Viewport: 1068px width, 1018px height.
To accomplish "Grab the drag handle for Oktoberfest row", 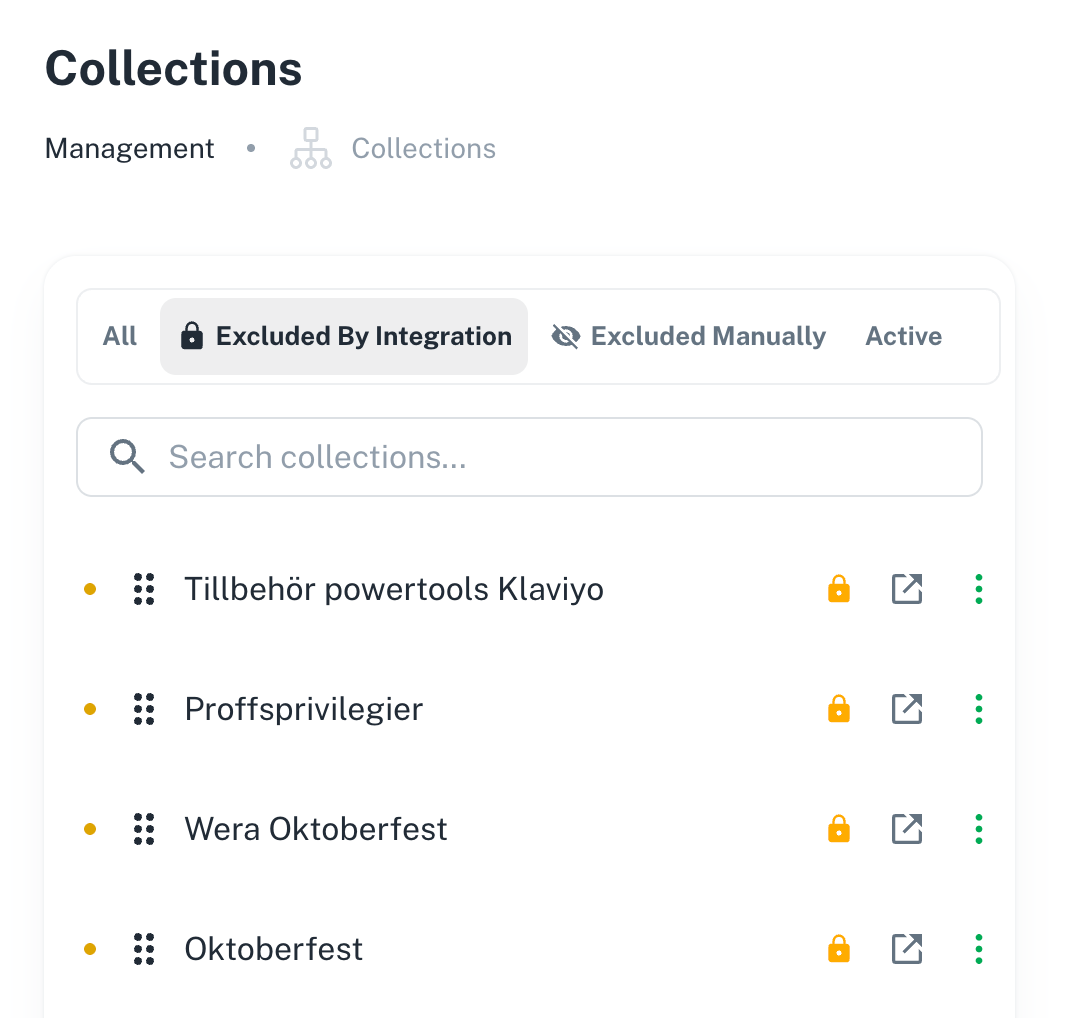I will (x=144, y=949).
